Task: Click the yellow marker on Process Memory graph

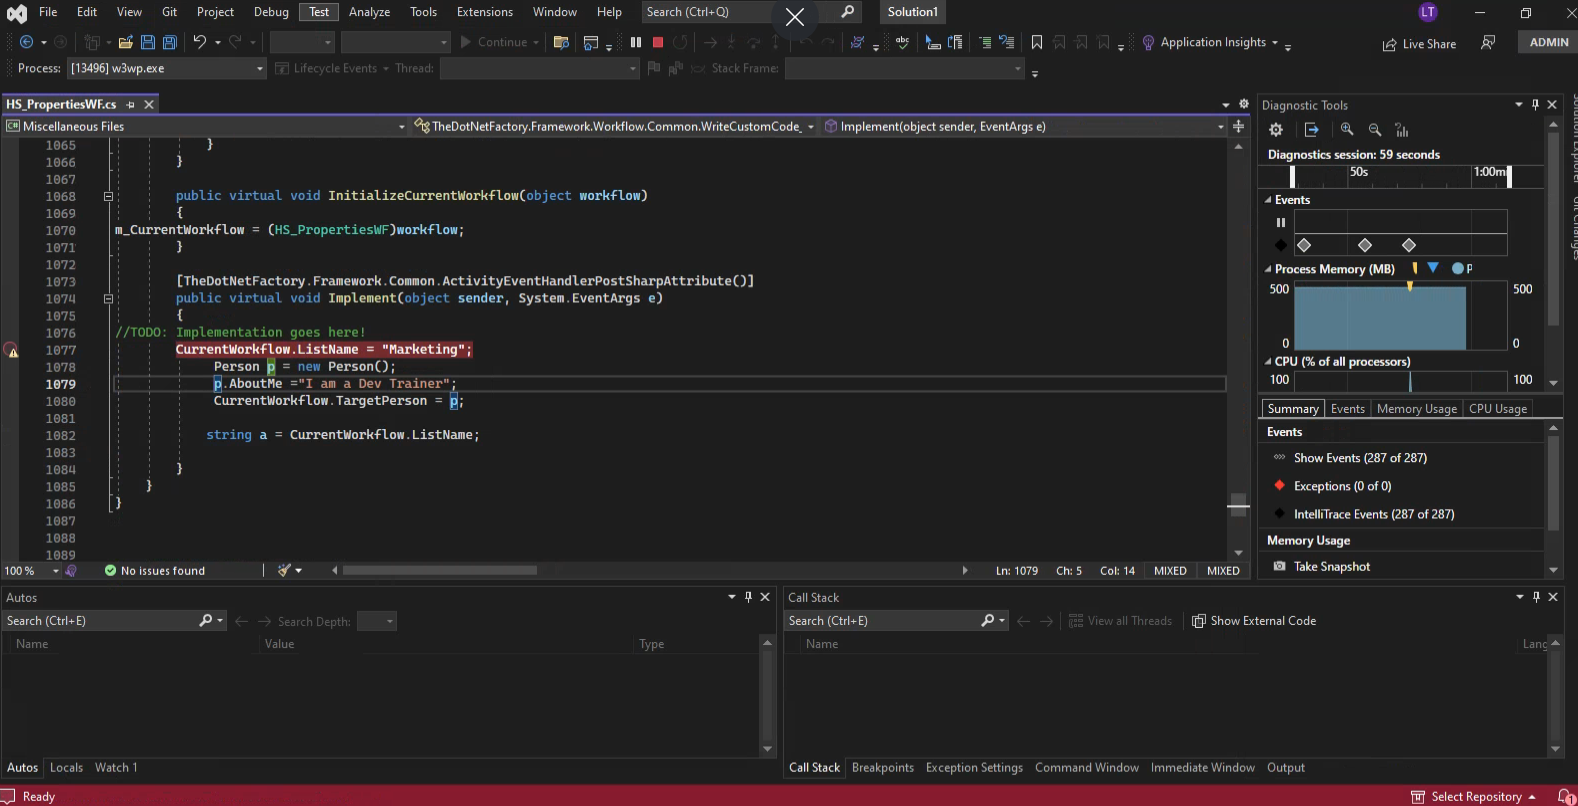Action: [1410, 286]
